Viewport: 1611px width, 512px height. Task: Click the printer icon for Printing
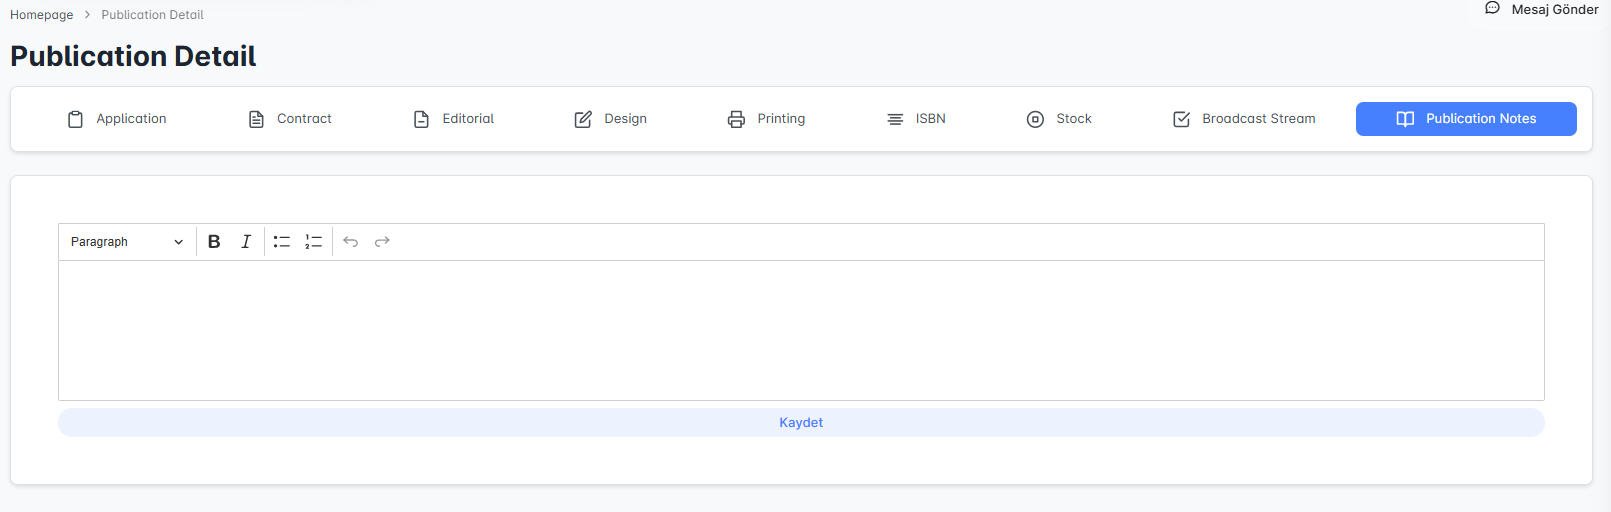point(736,119)
